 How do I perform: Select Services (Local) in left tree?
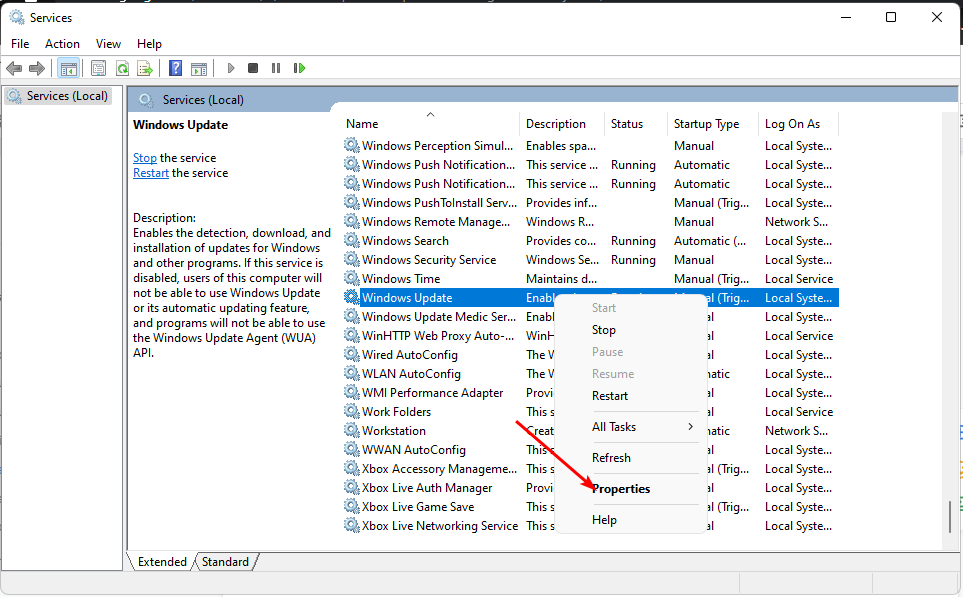(57, 94)
